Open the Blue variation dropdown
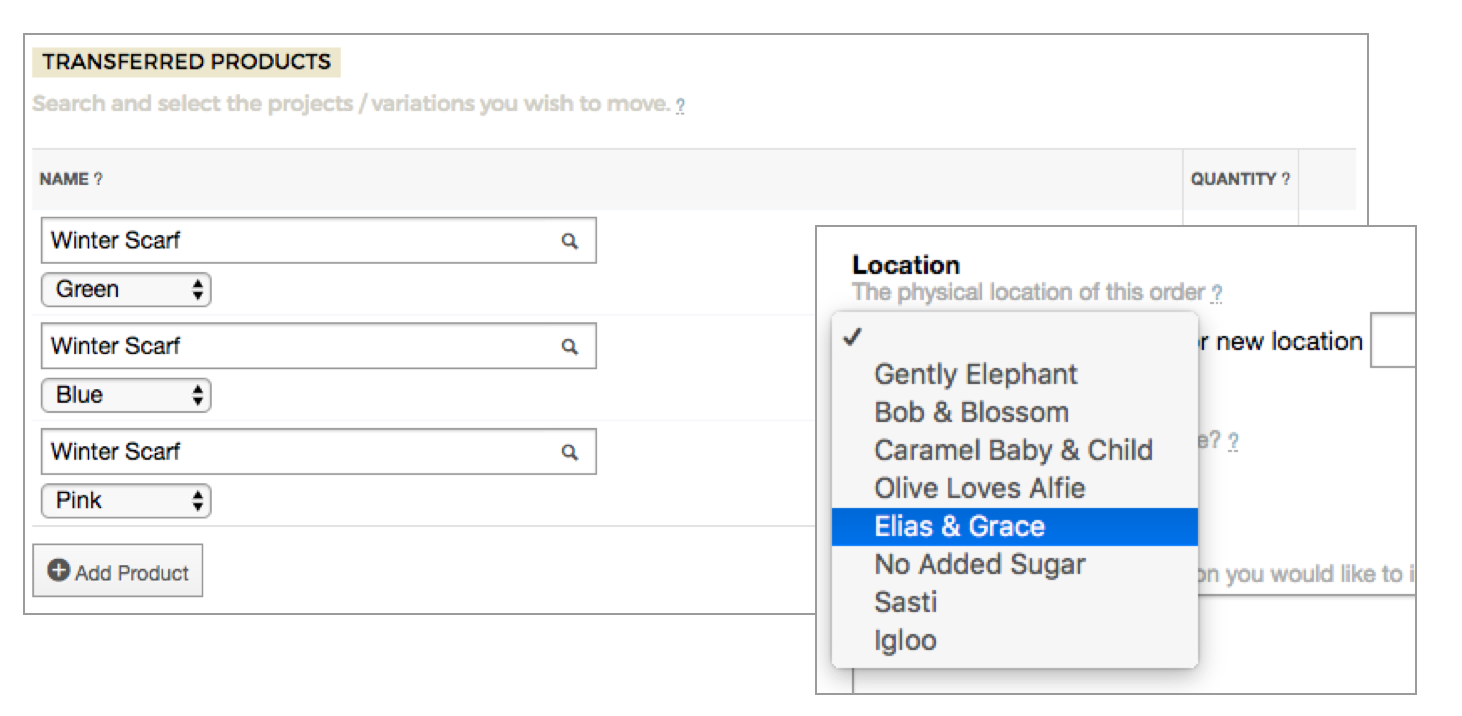The width and height of the screenshot is (1462, 716). (126, 395)
